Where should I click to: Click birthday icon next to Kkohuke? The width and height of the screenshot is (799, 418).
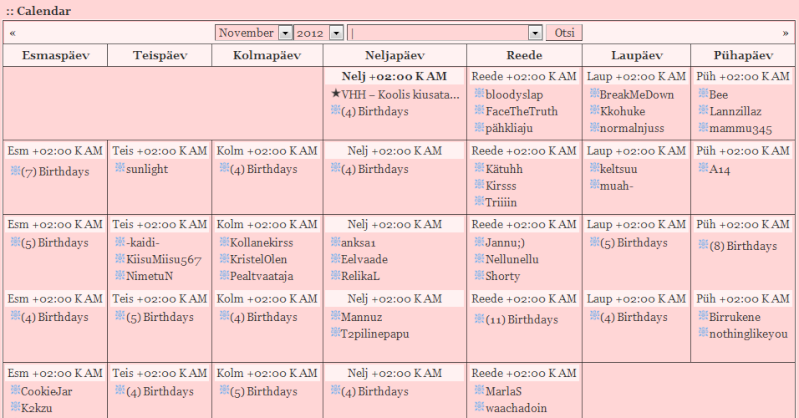[x=594, y=110]
